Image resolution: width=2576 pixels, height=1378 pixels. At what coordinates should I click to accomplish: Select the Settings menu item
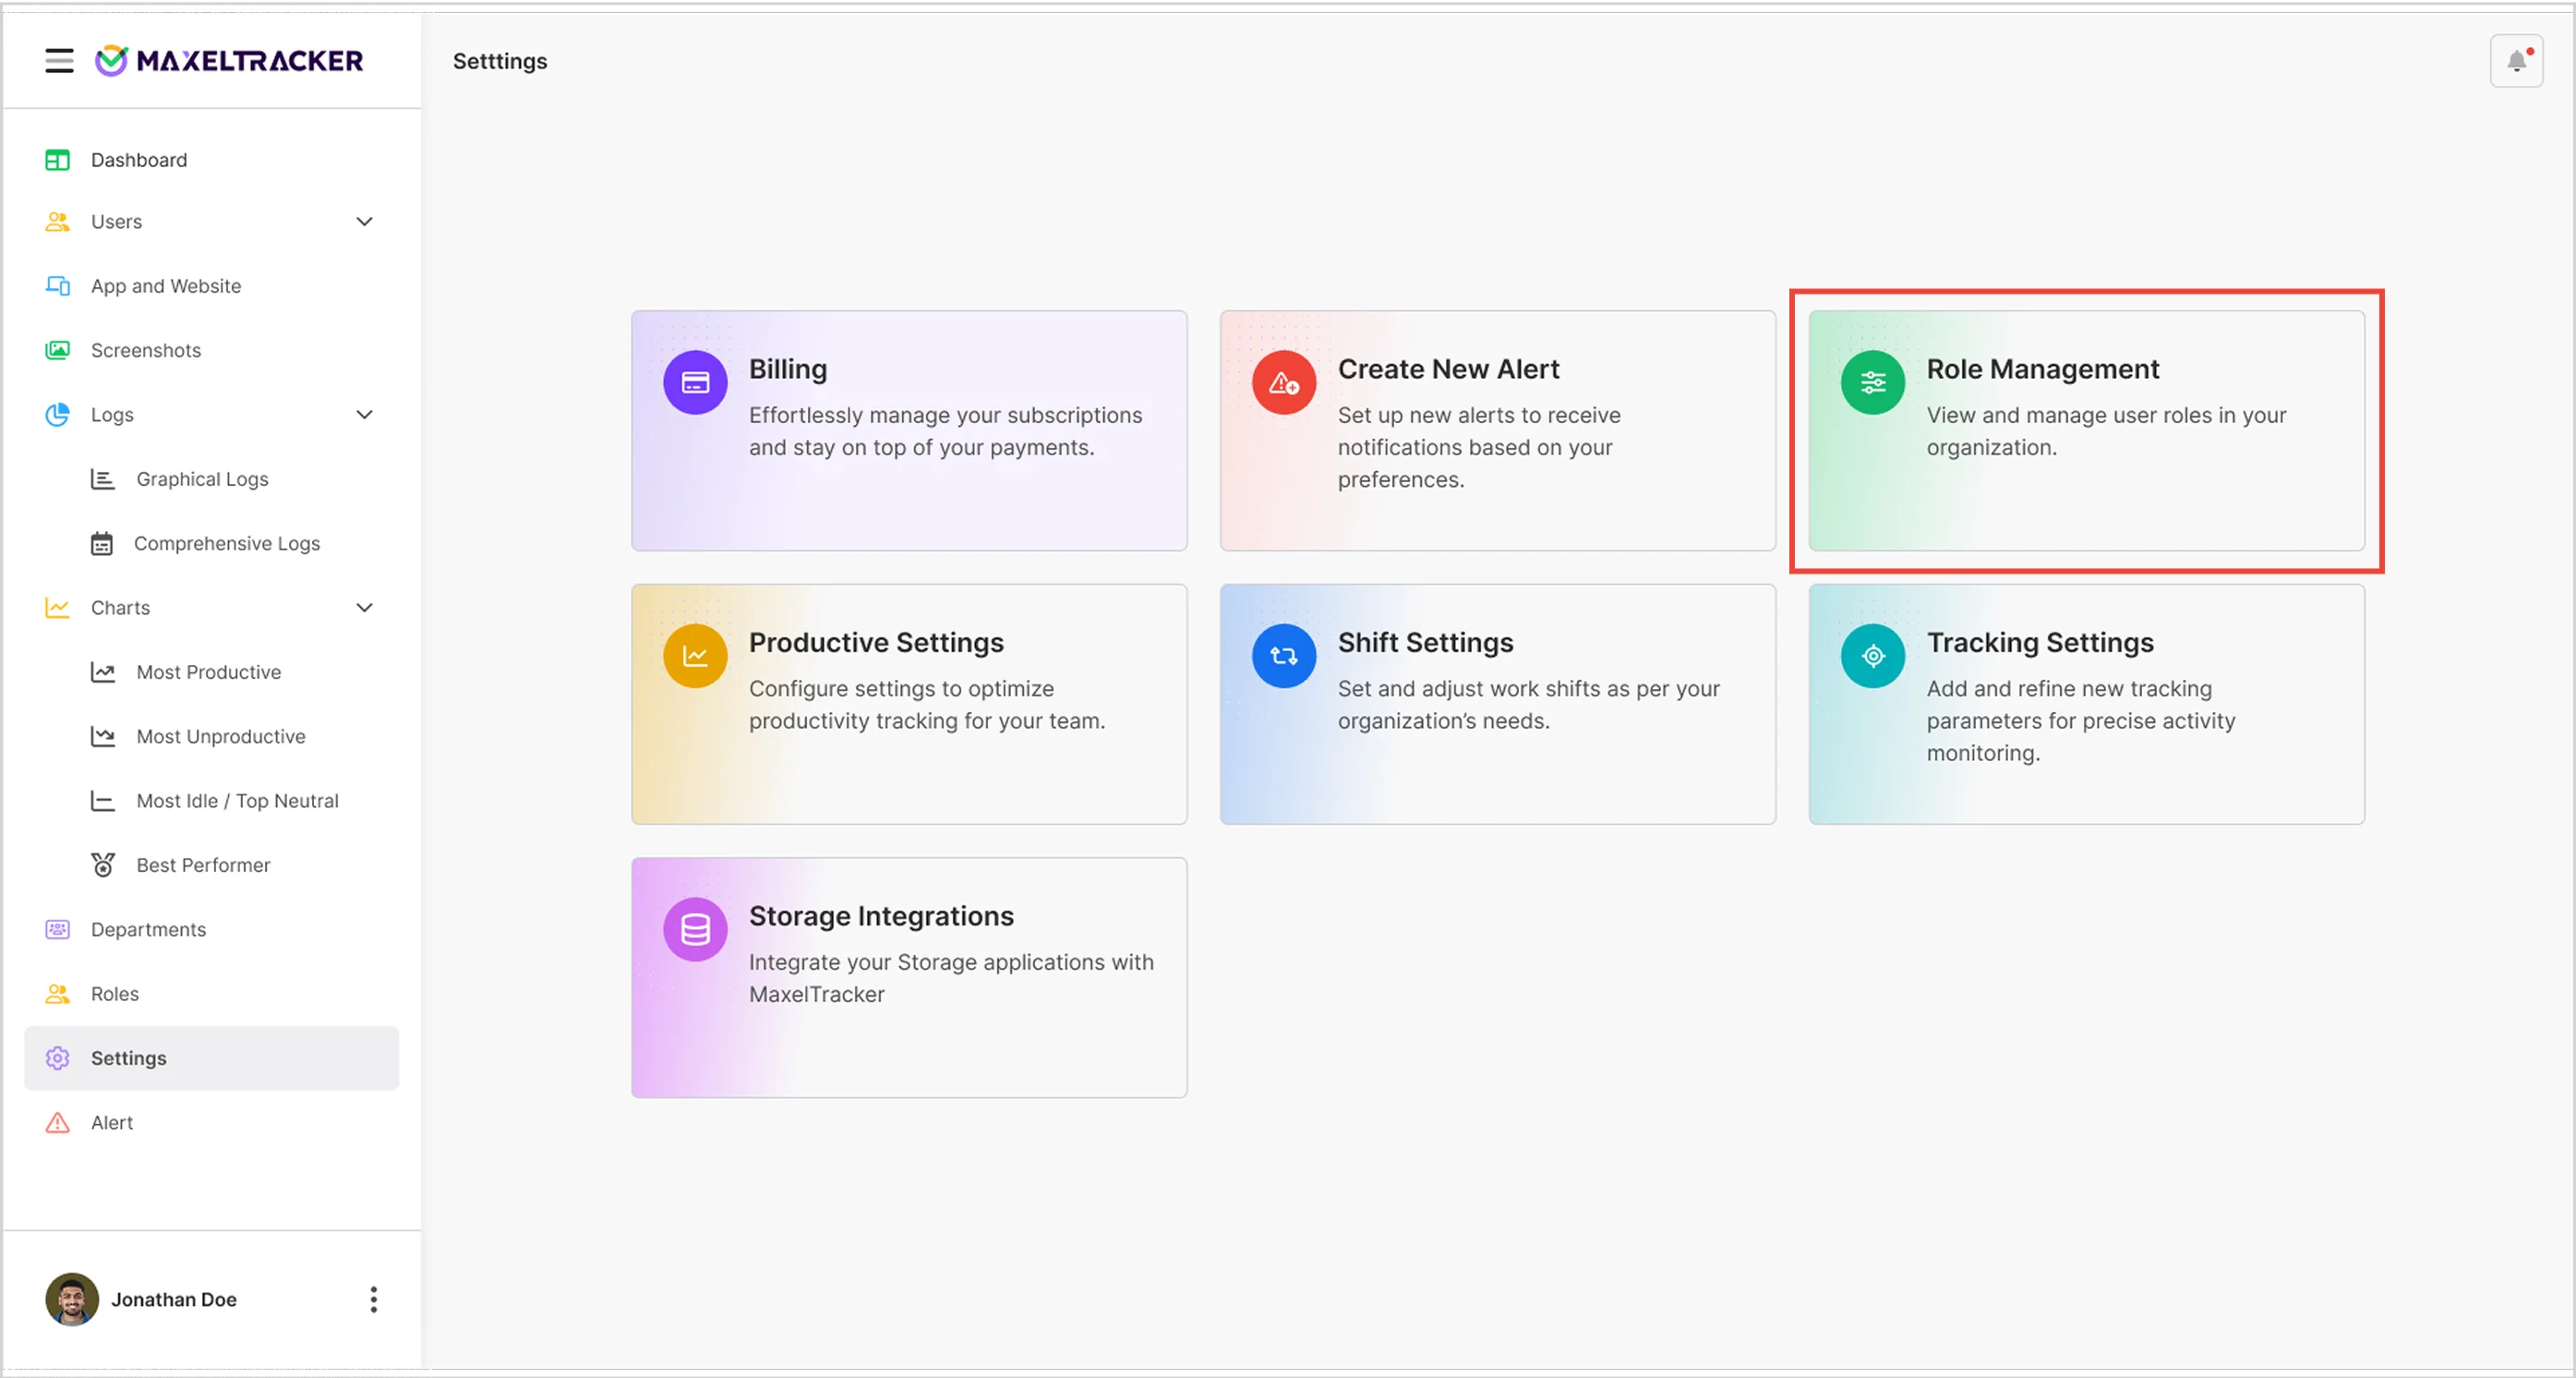click(x=211, y=1058)
